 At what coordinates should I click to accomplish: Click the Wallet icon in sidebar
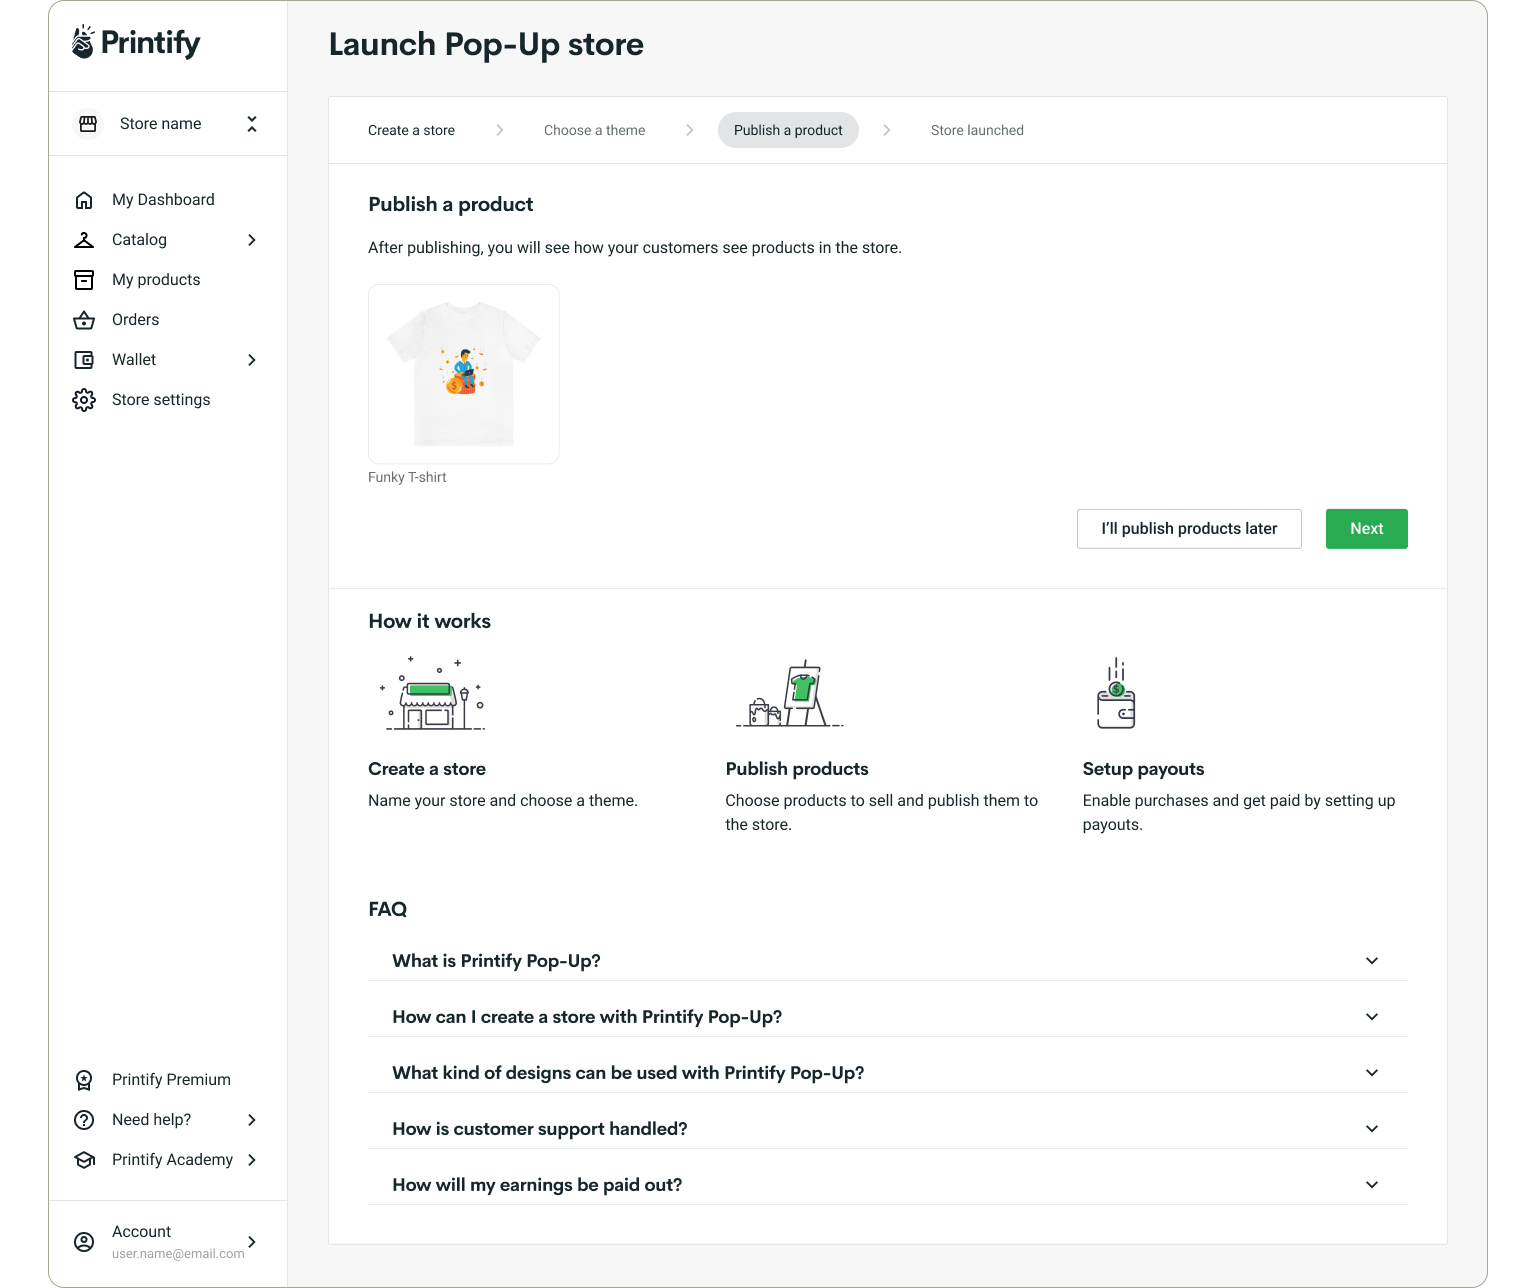coord(84,360)
